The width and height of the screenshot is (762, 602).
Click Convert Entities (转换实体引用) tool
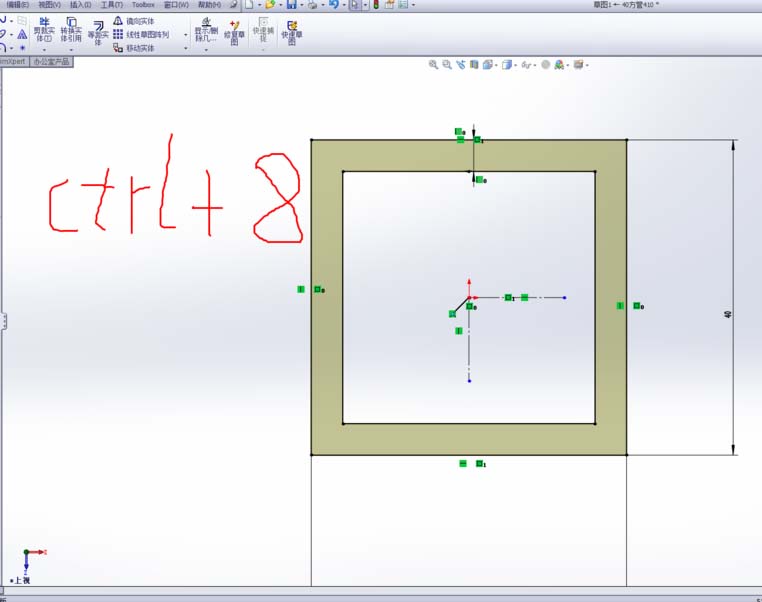click(71, 30)
